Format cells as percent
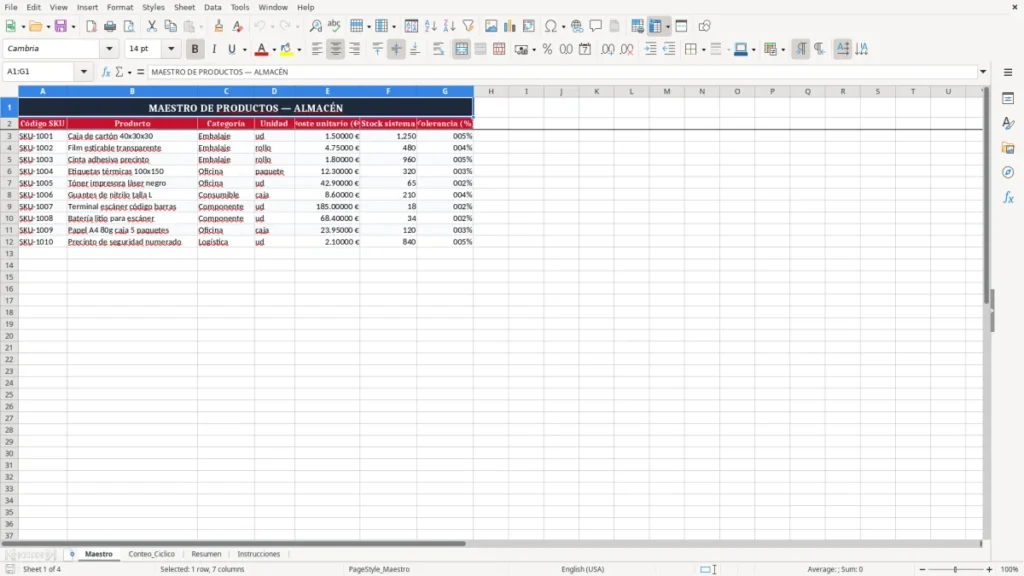 [547, 49]
